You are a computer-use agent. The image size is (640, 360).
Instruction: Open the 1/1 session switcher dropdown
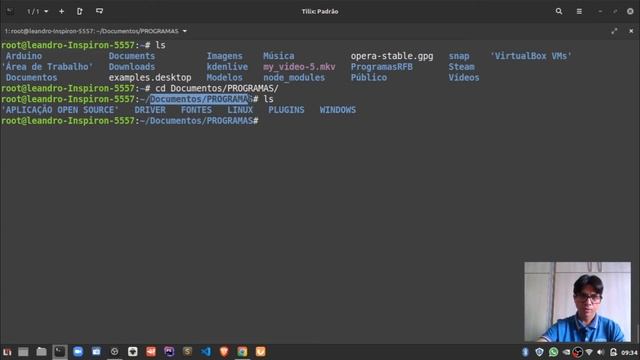coord(38,11)
